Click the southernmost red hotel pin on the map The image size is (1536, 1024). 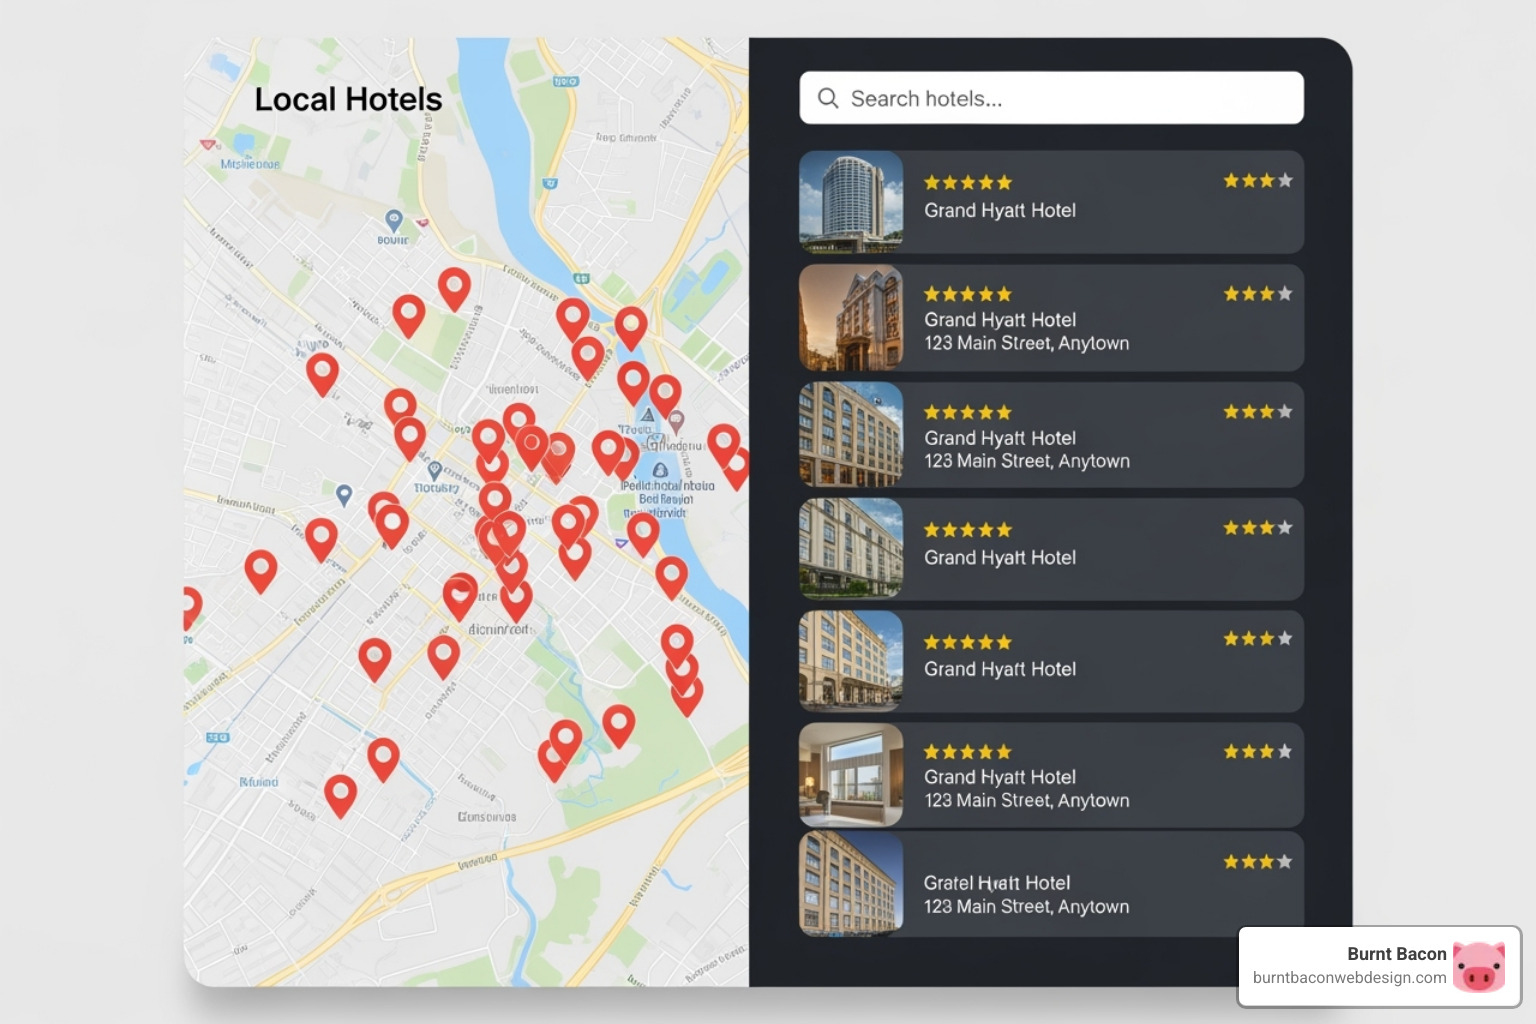point(341,795)
